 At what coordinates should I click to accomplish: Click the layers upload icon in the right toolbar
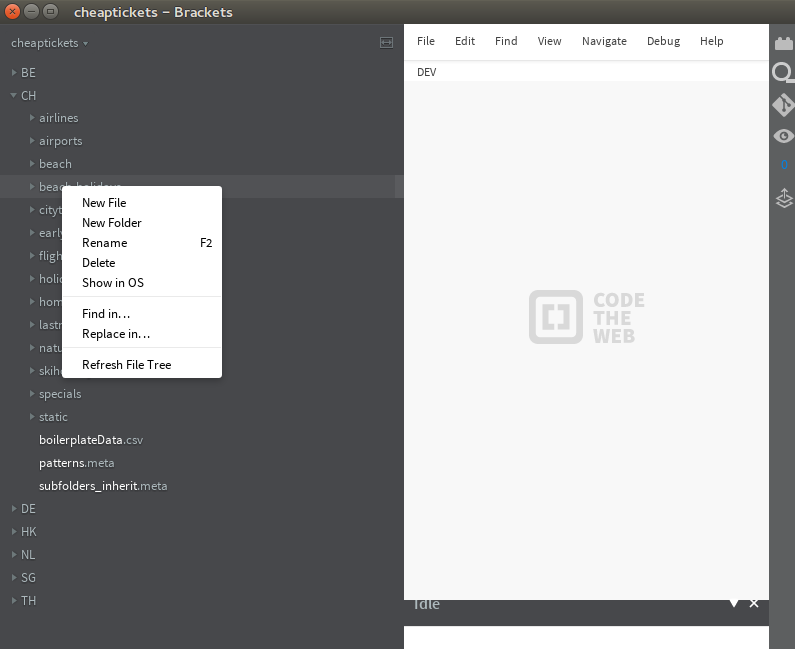tap(784, 198)
